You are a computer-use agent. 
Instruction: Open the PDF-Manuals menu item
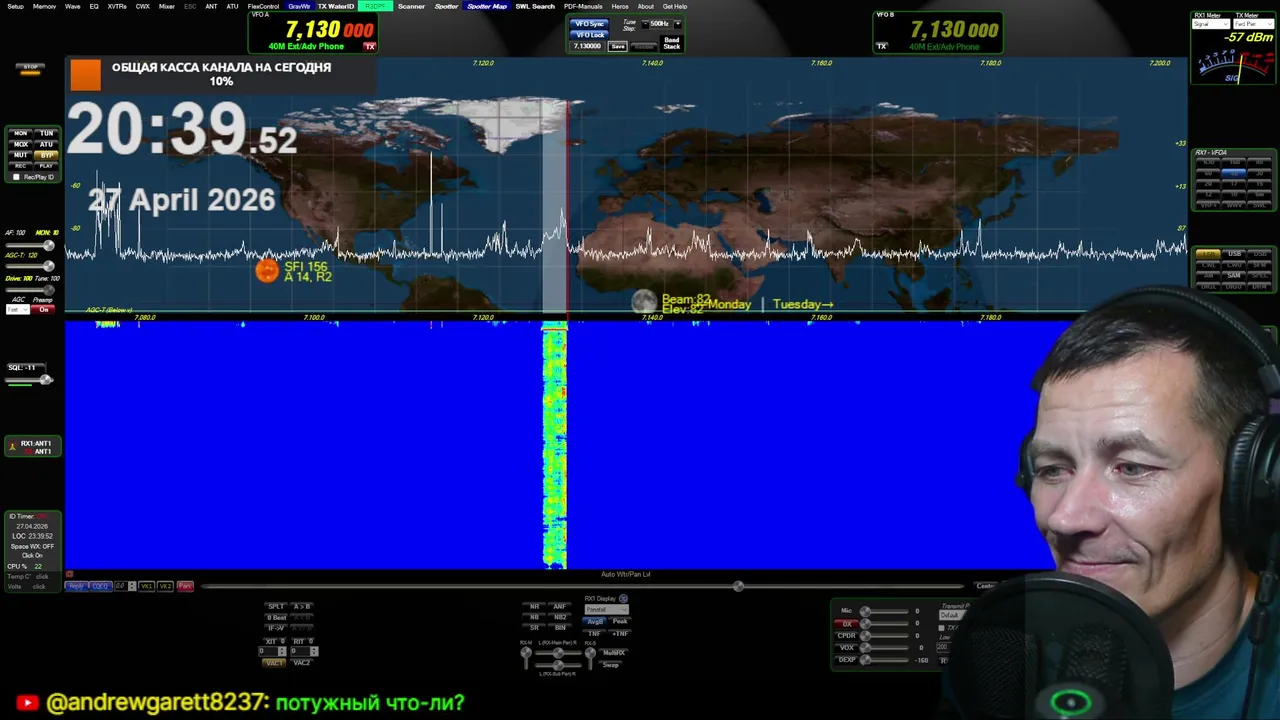(583, 6)
